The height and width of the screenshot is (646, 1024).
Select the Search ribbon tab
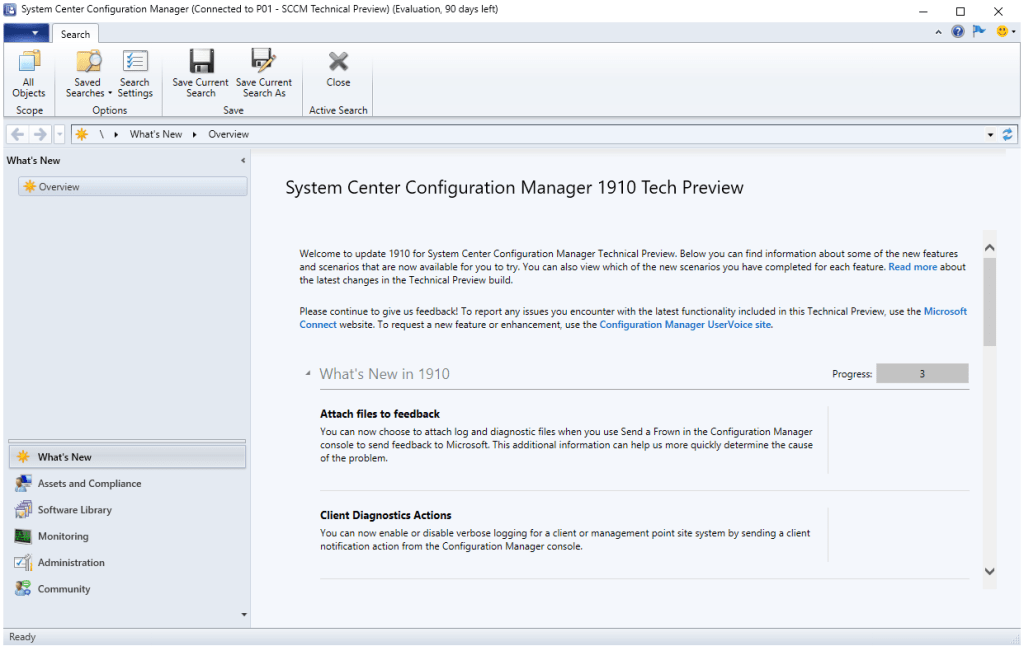point(75,34)
